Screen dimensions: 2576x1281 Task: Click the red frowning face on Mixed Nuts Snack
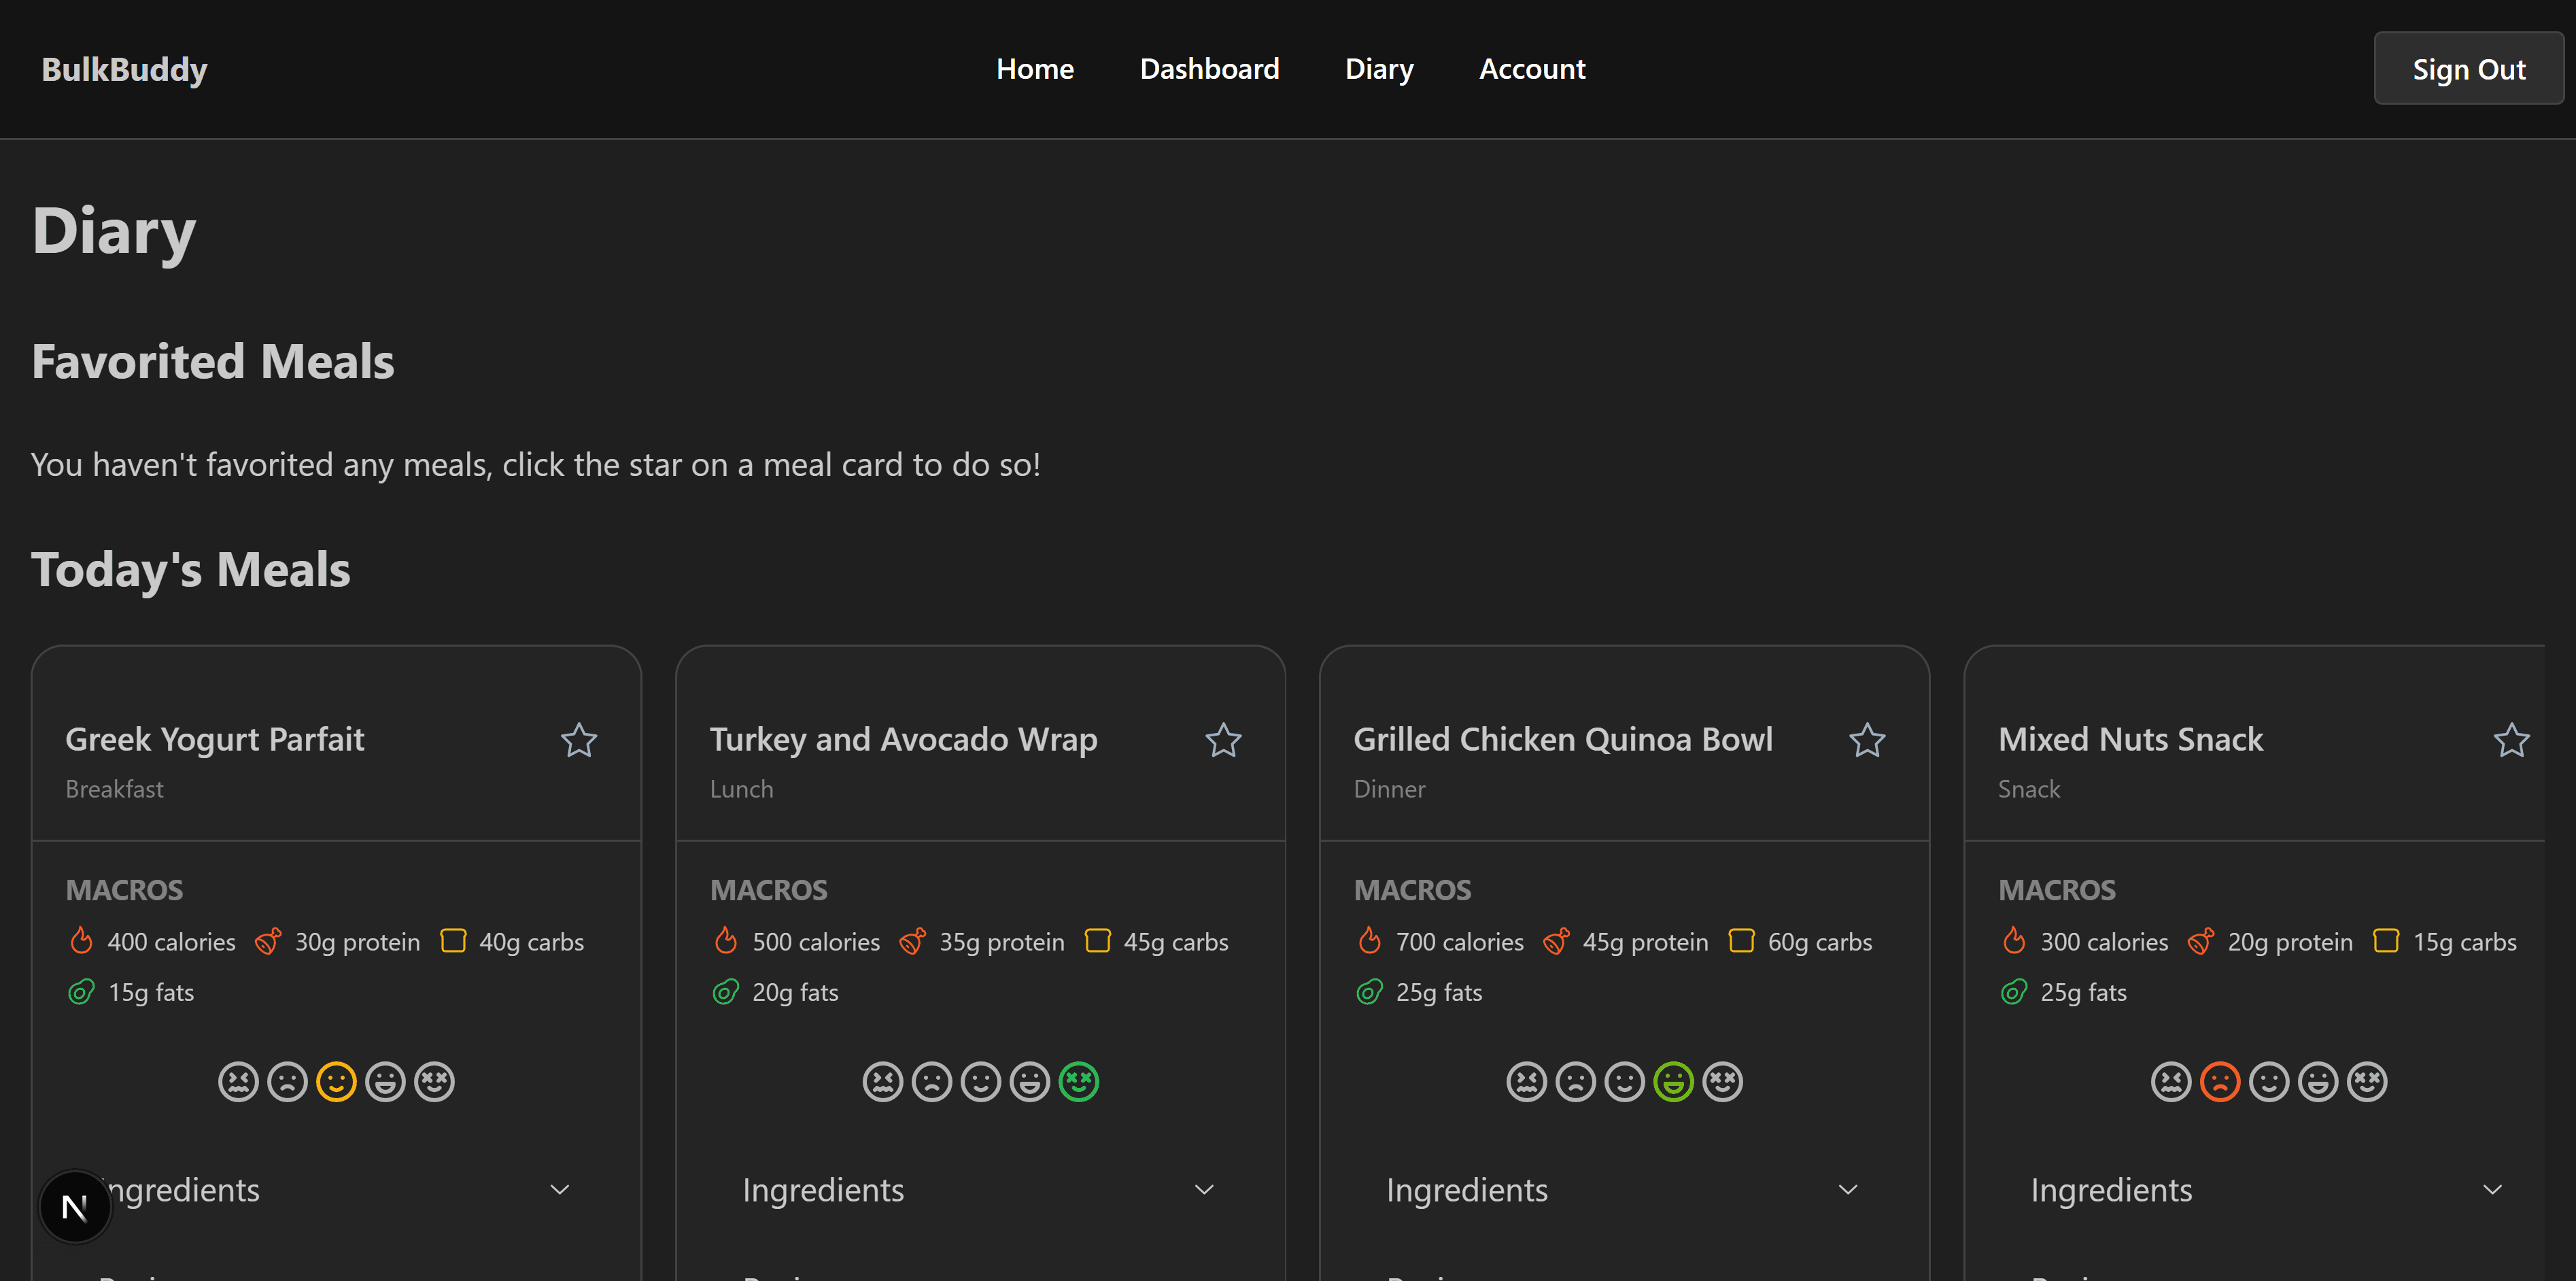[x=2220, y=1081]
